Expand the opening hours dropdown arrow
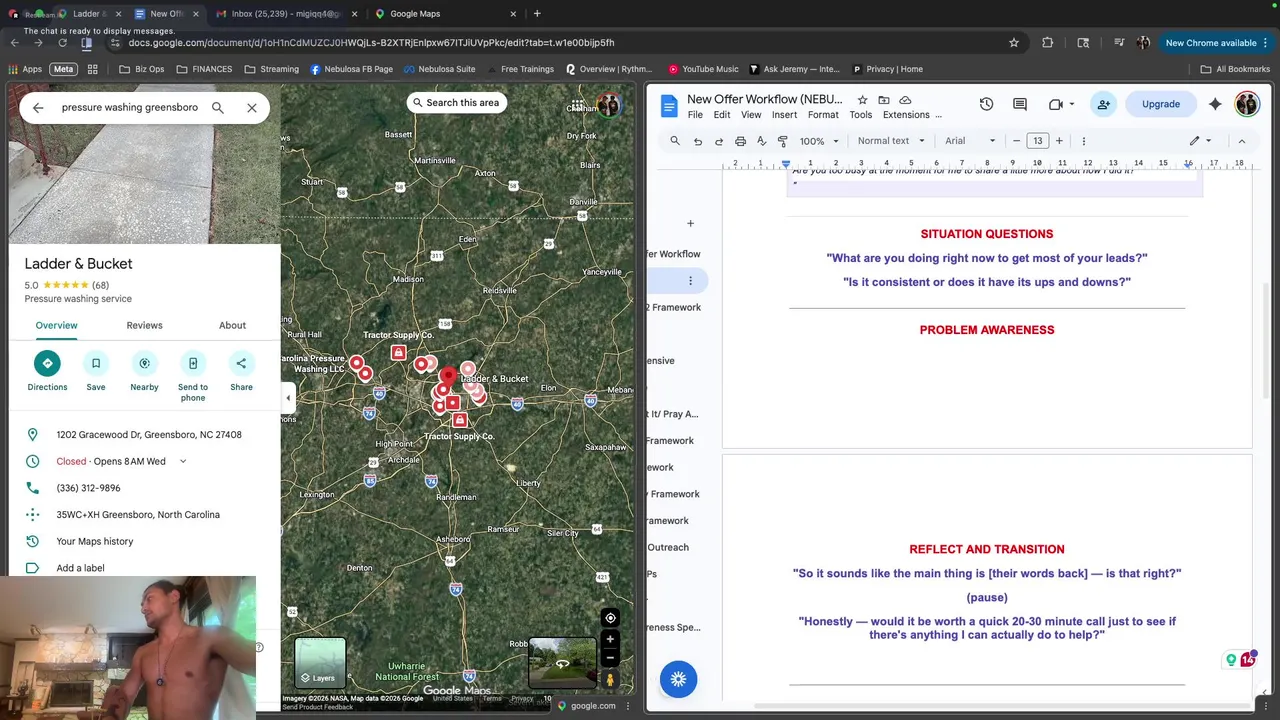The image size is (1280, 720). tap(182, 461)
